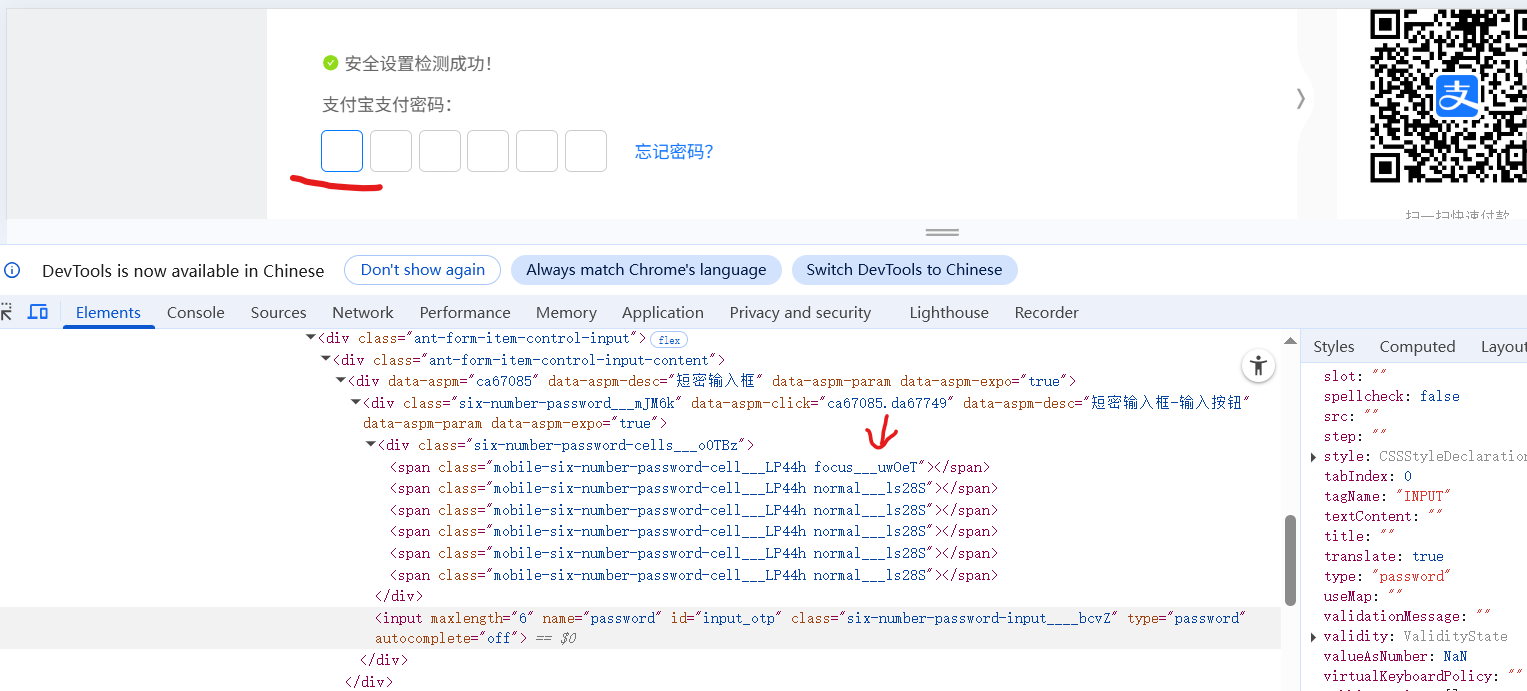Open the Recorder tab
The width and height of the screenshot is (1527, 691).
tap(1047, 312)
